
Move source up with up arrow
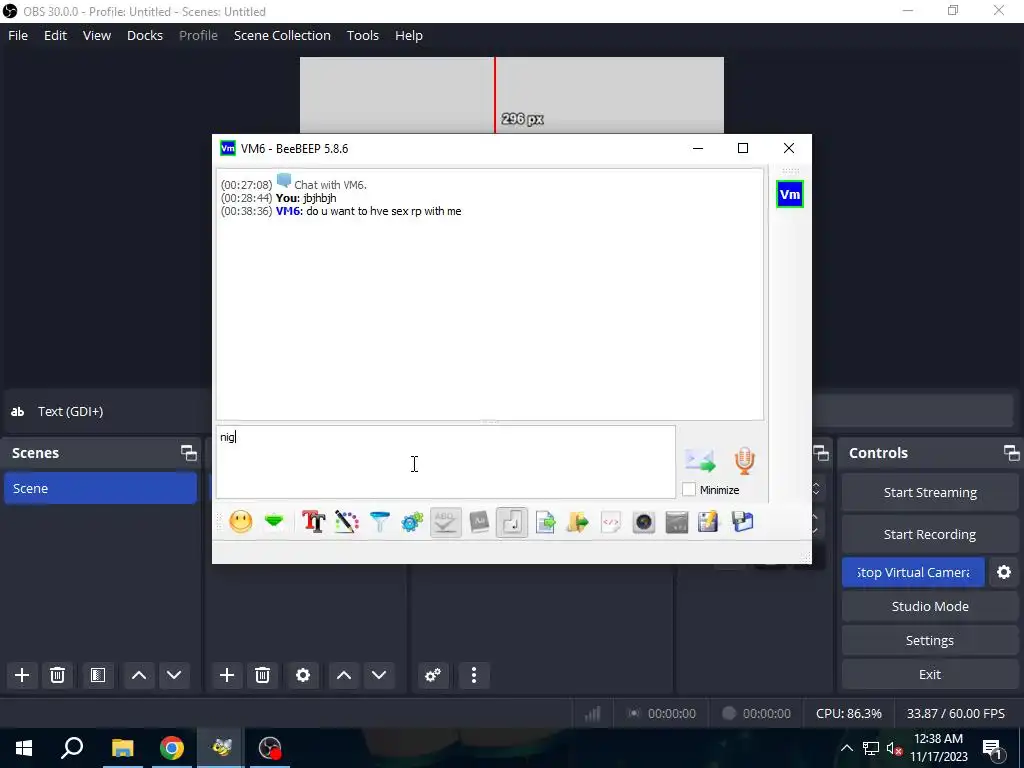(x=344, y=675)
